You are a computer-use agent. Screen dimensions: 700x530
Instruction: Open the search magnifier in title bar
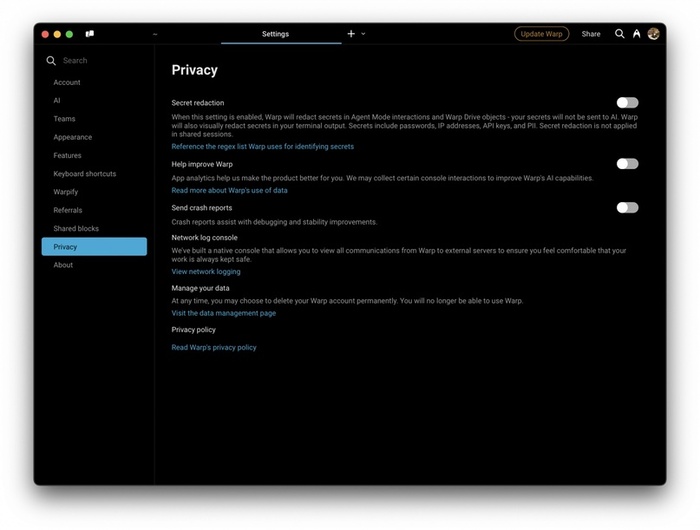coord(619,34)
